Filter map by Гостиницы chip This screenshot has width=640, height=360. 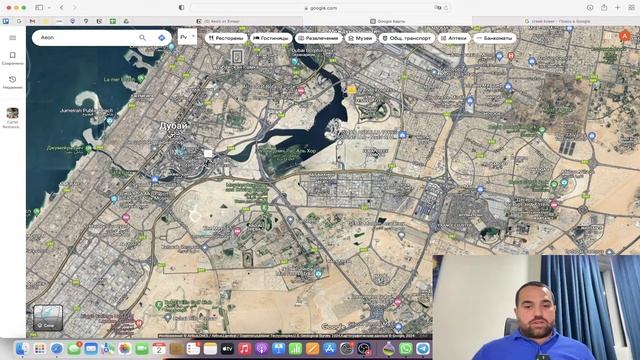click(x=271, y=38)
